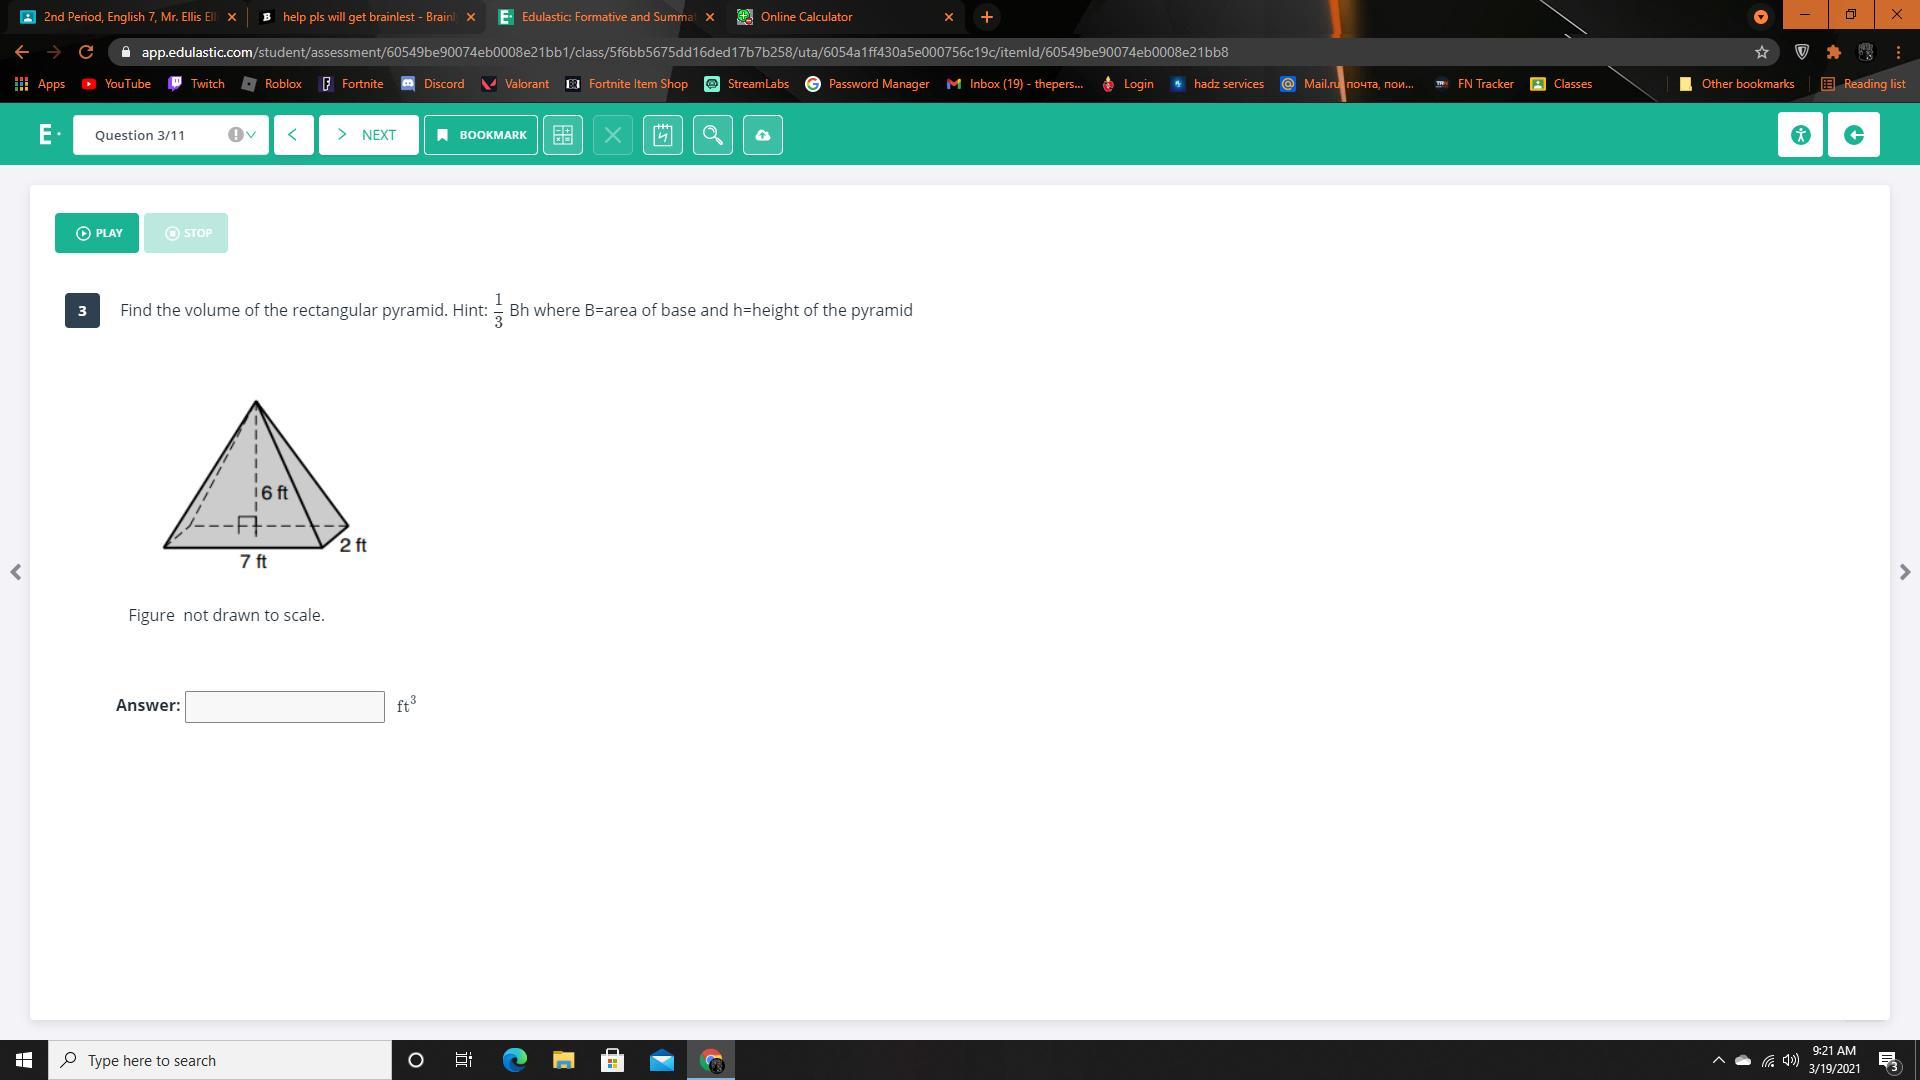Open the scratchpad tool icon

662,135
